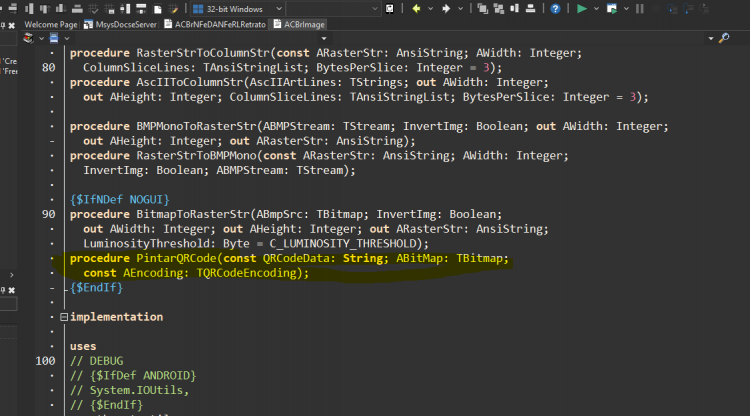Viewport: 750px width, 416px height.
Task: Click gutter line number 90
Action: [48, 214]
